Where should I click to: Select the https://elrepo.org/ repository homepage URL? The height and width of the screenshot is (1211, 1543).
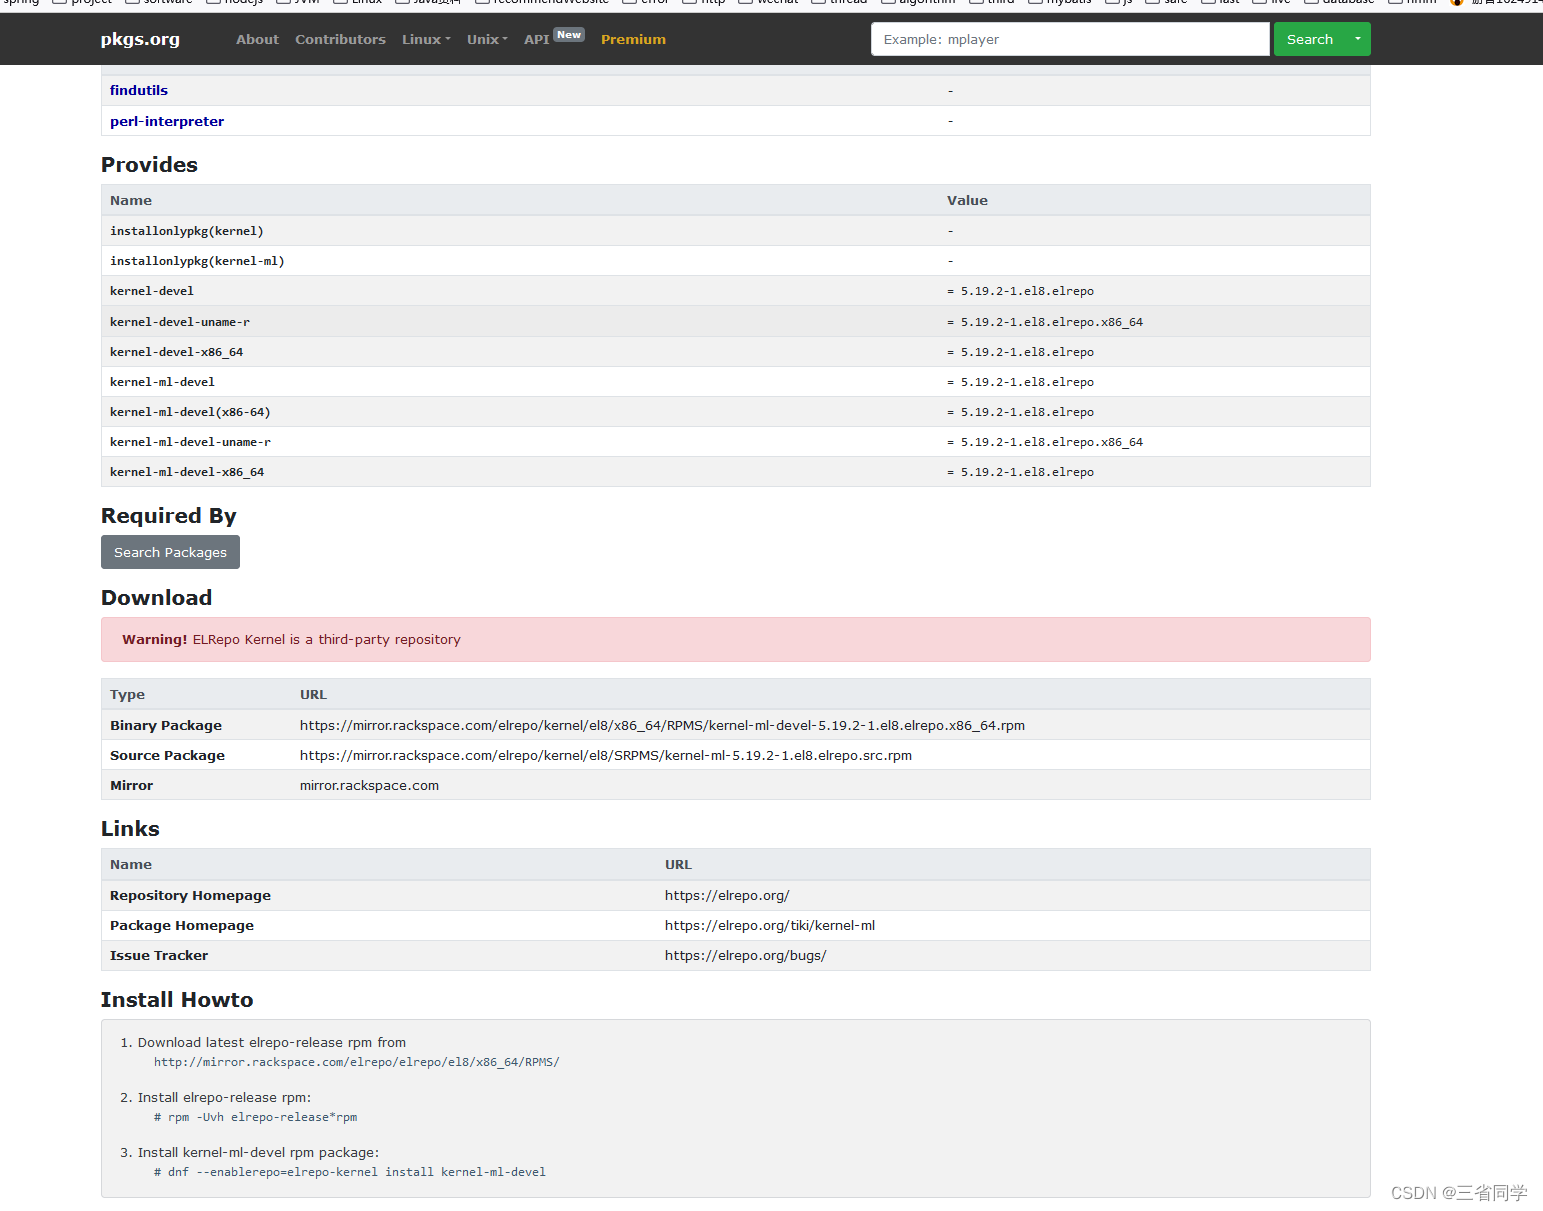tap(727, 895)
